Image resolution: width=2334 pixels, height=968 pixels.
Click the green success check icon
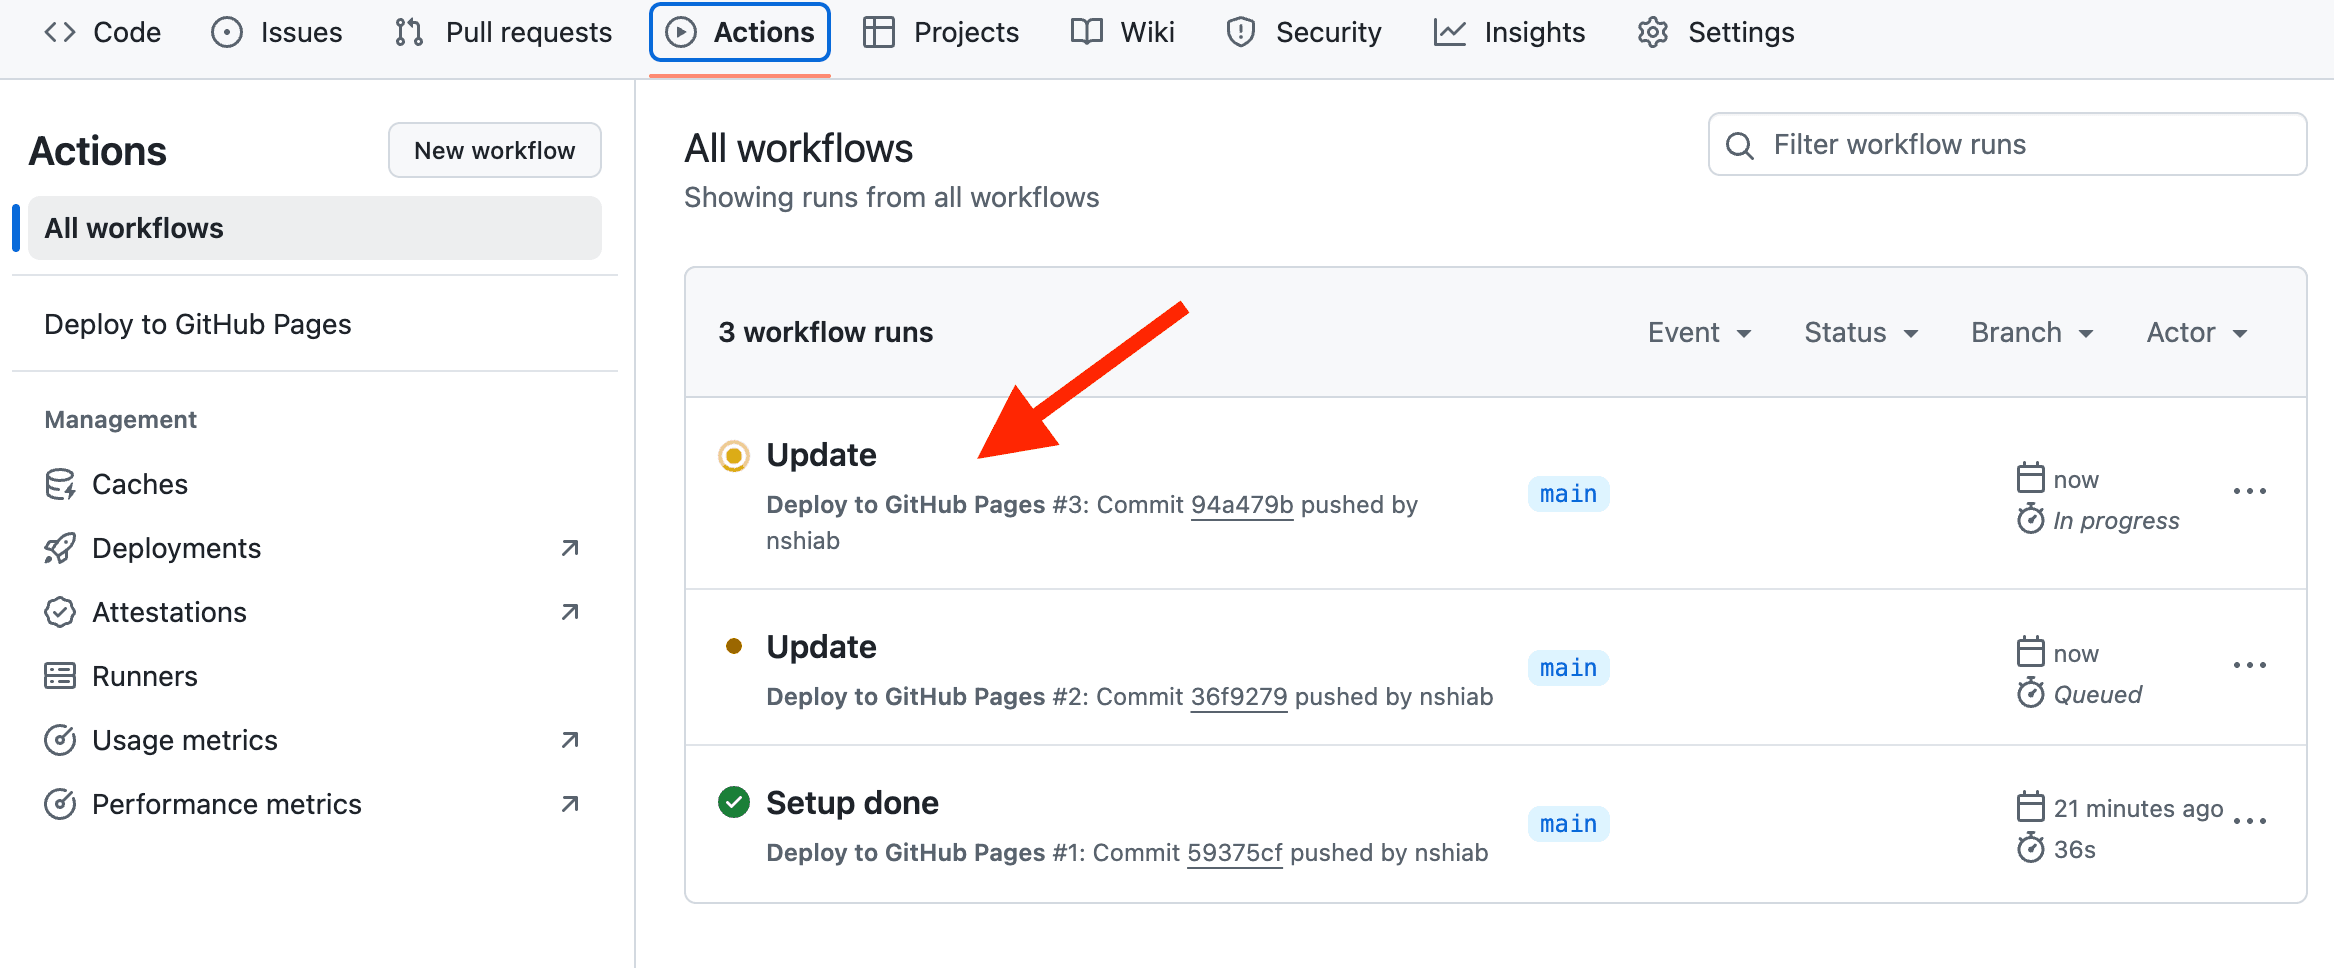[734, 802]
